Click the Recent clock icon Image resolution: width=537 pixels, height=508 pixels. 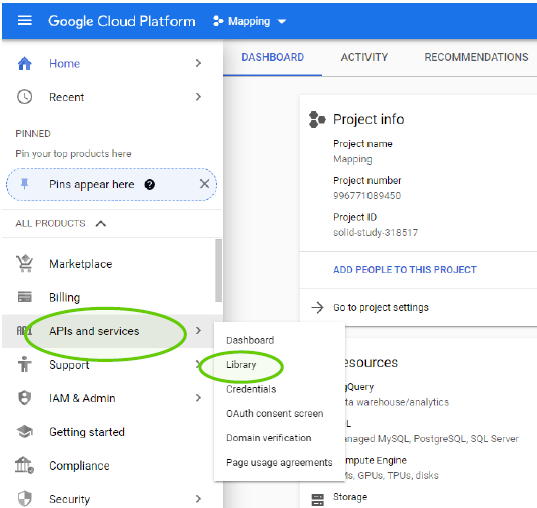click(25, 97)
